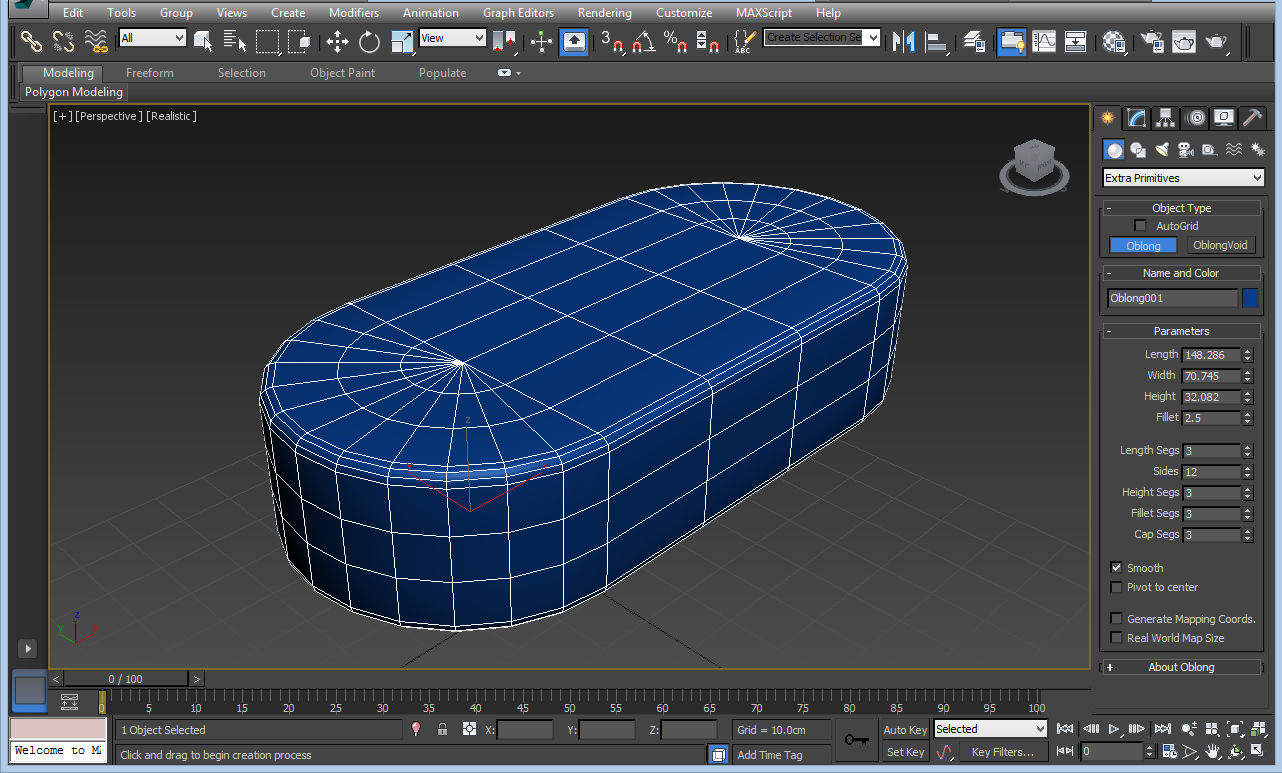Enable Generate Mapping Coords checkbox

(1117, 619)
